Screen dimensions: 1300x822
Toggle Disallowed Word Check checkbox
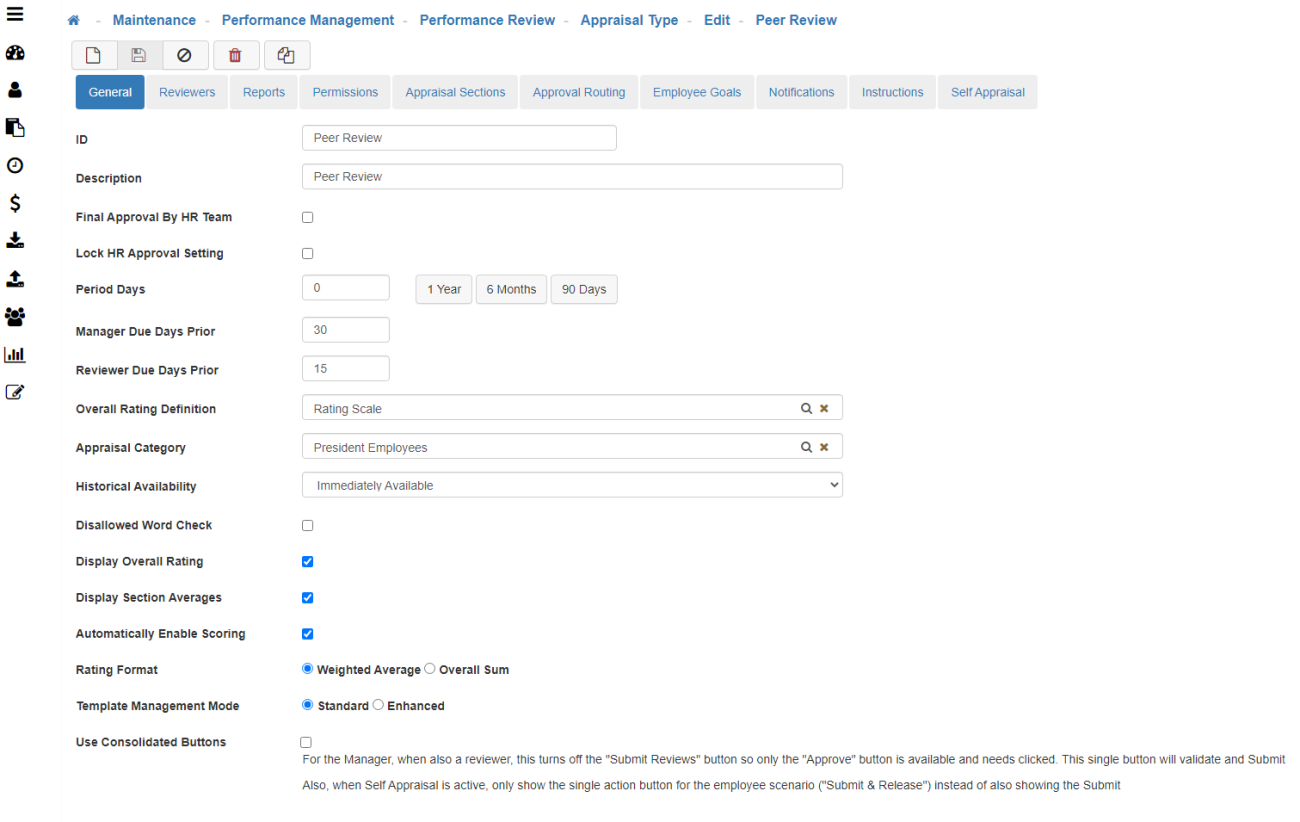[x=308, y=525]
